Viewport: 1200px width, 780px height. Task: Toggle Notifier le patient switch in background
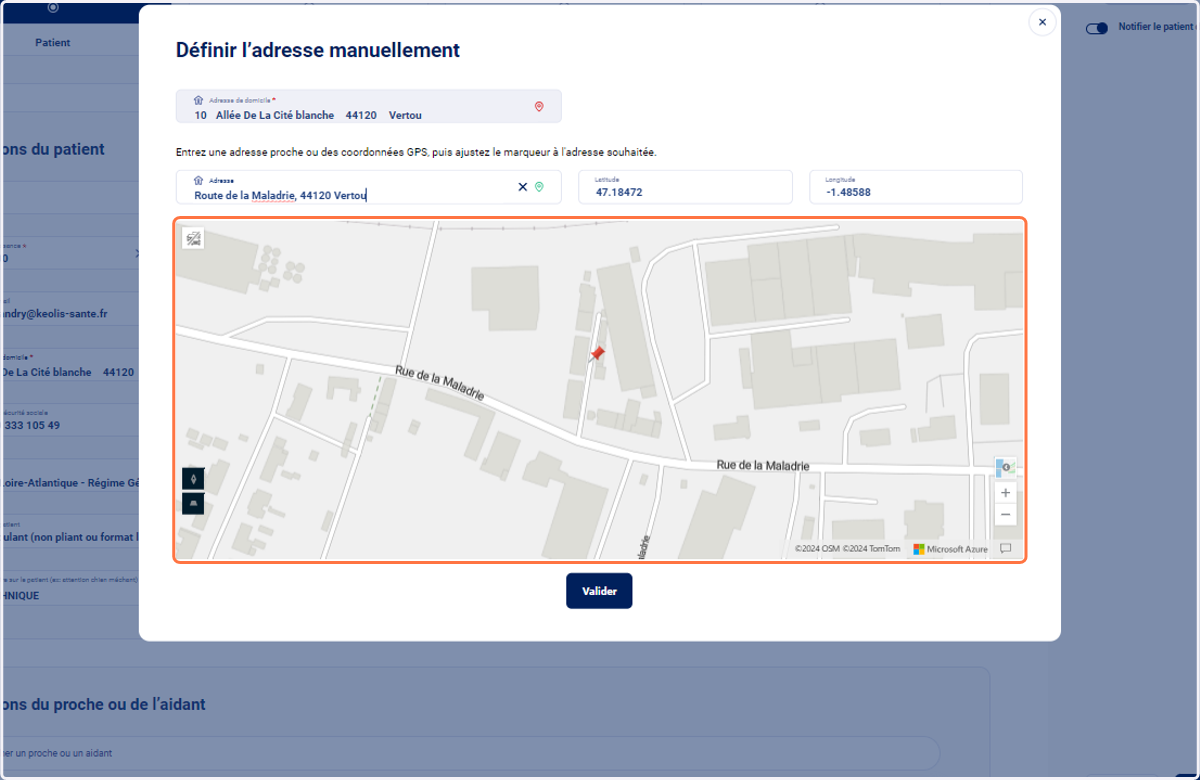1097,28
